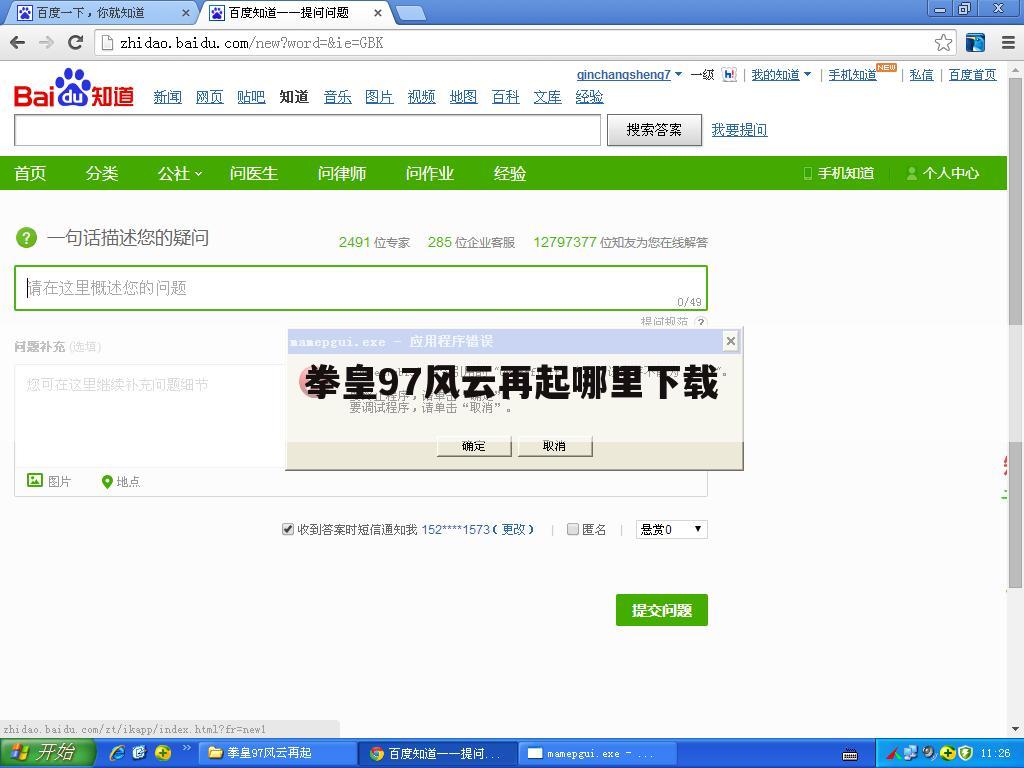
Task: Click the 图片 image insert icon
Action: (x=35, y=481)
